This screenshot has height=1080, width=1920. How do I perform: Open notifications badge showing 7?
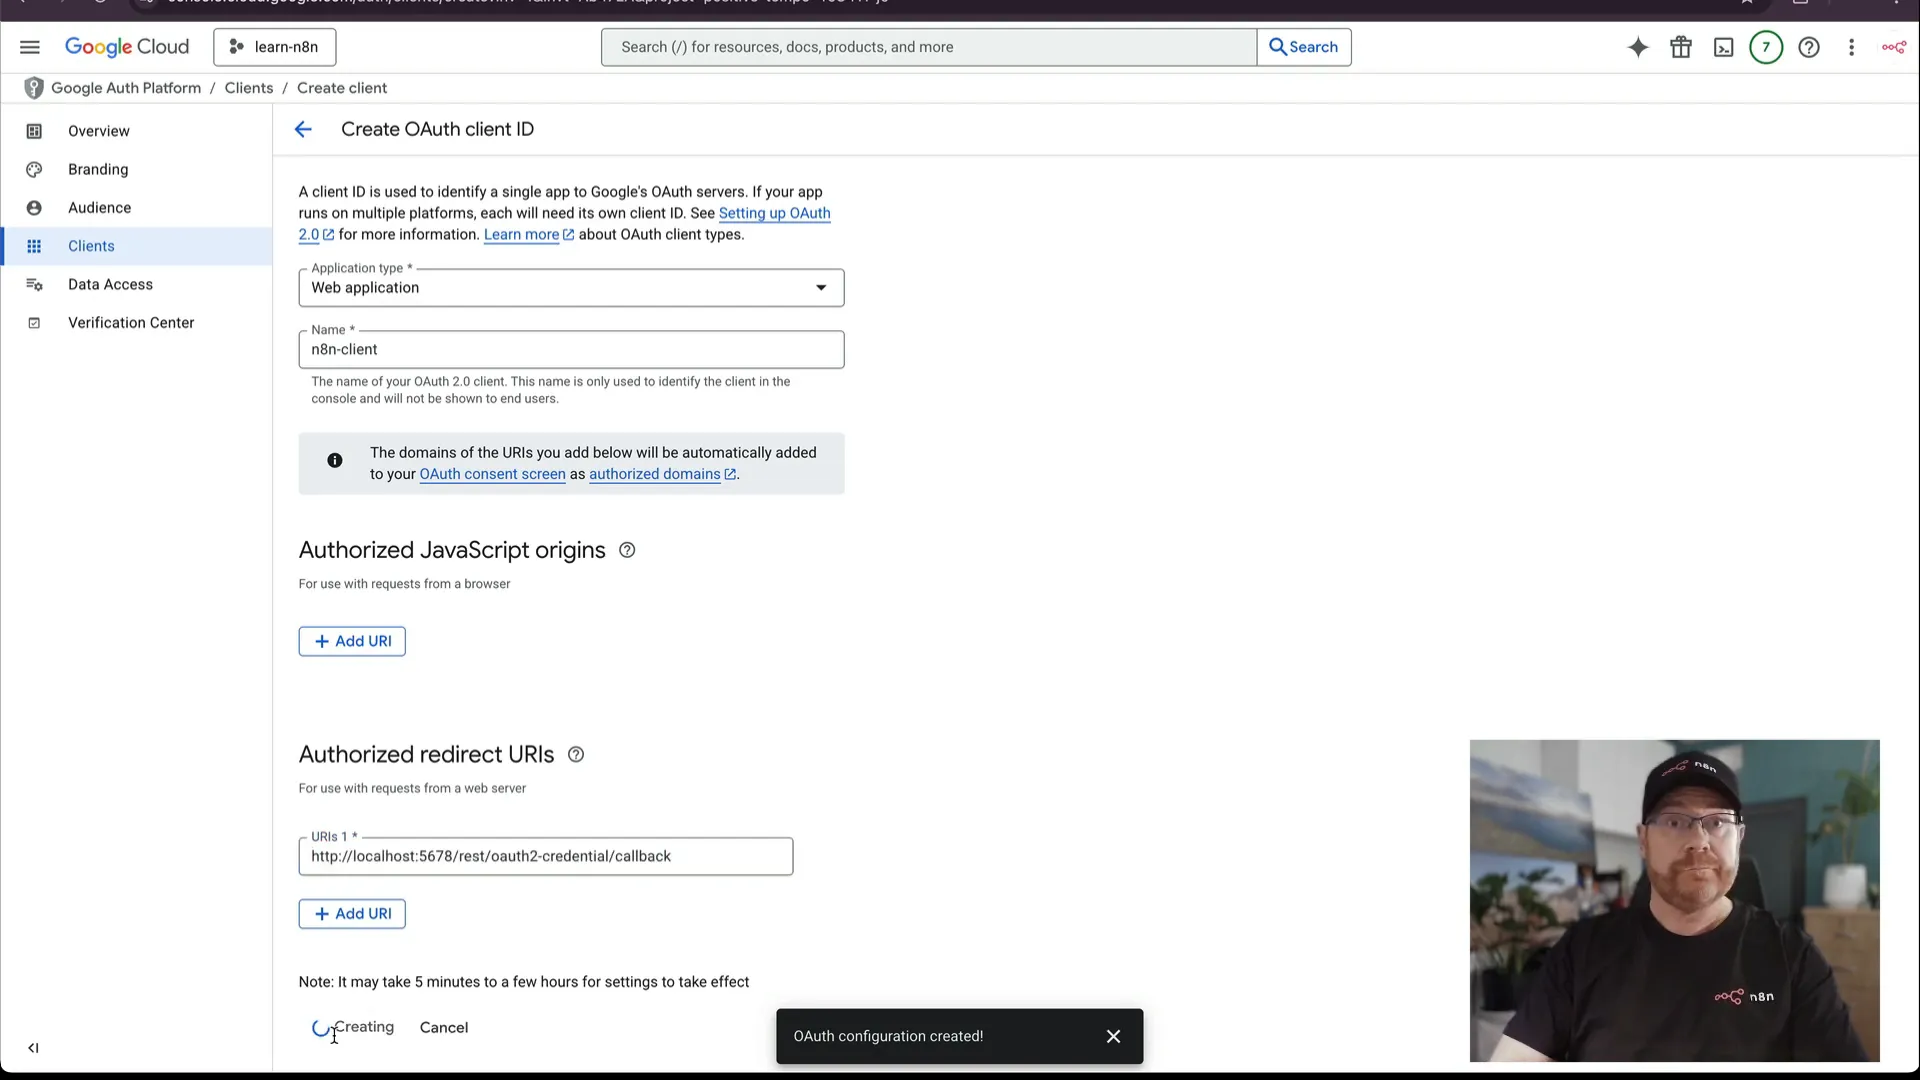click(1766, 47)
